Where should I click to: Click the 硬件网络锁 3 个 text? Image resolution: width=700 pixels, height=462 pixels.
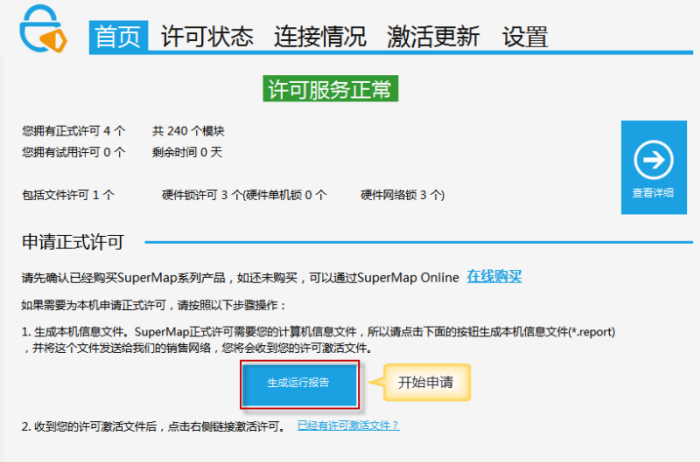click(402, 195)
